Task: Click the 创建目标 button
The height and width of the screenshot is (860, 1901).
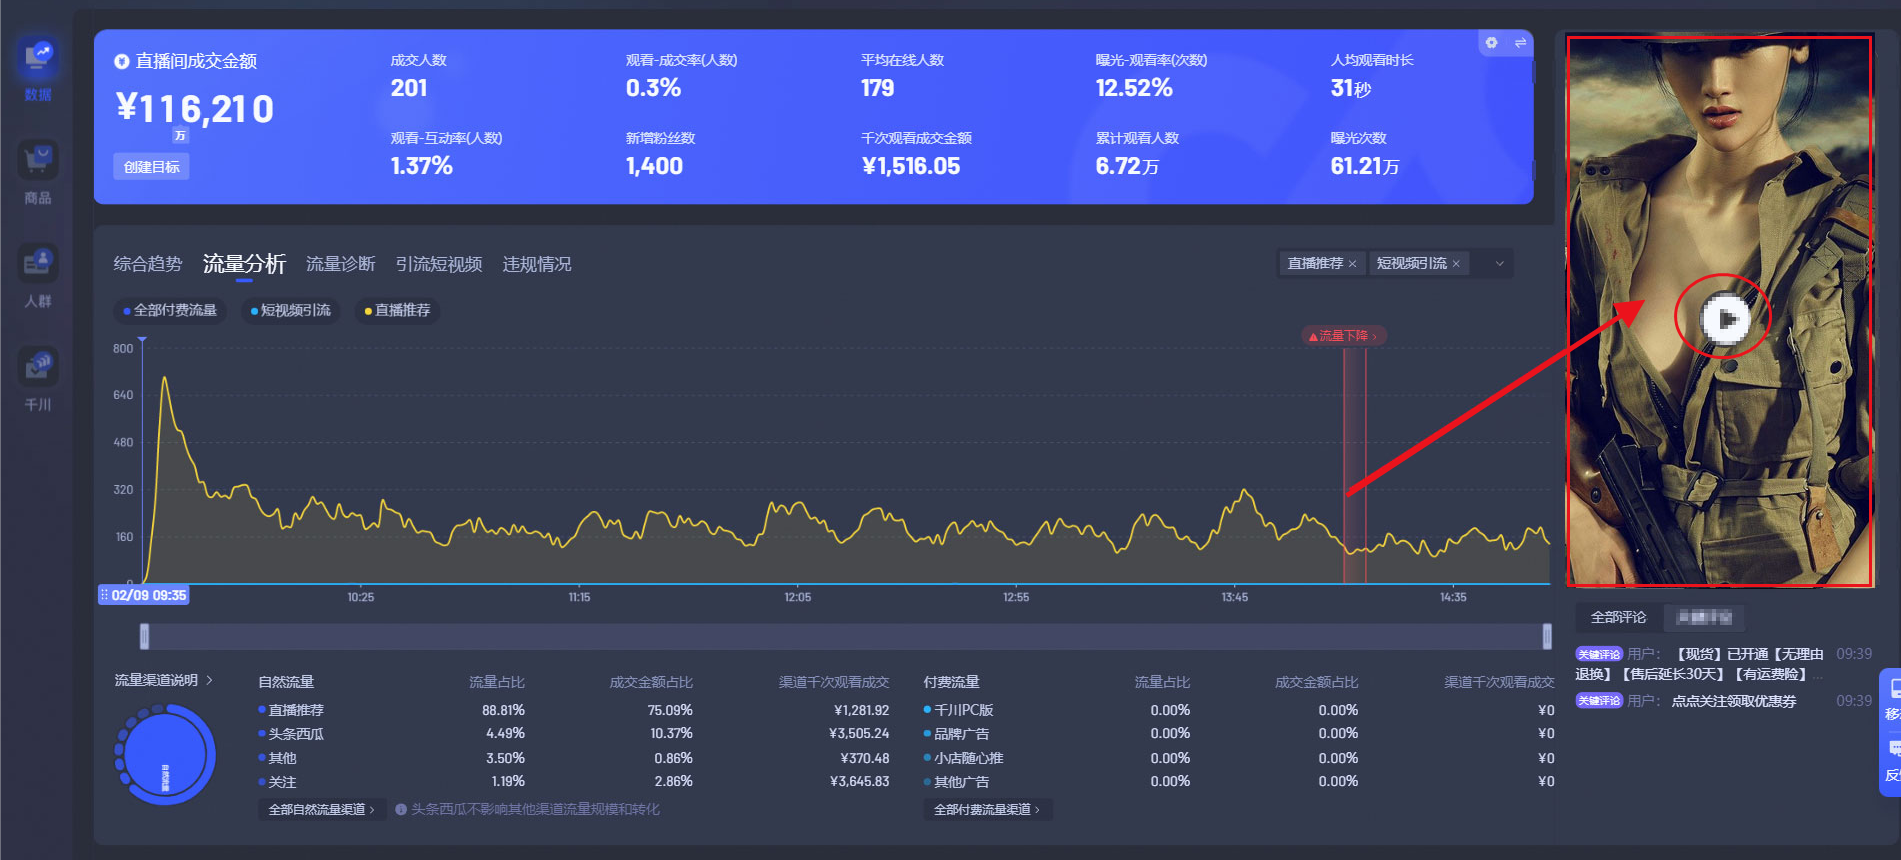Action: click(x=151, y=167)
